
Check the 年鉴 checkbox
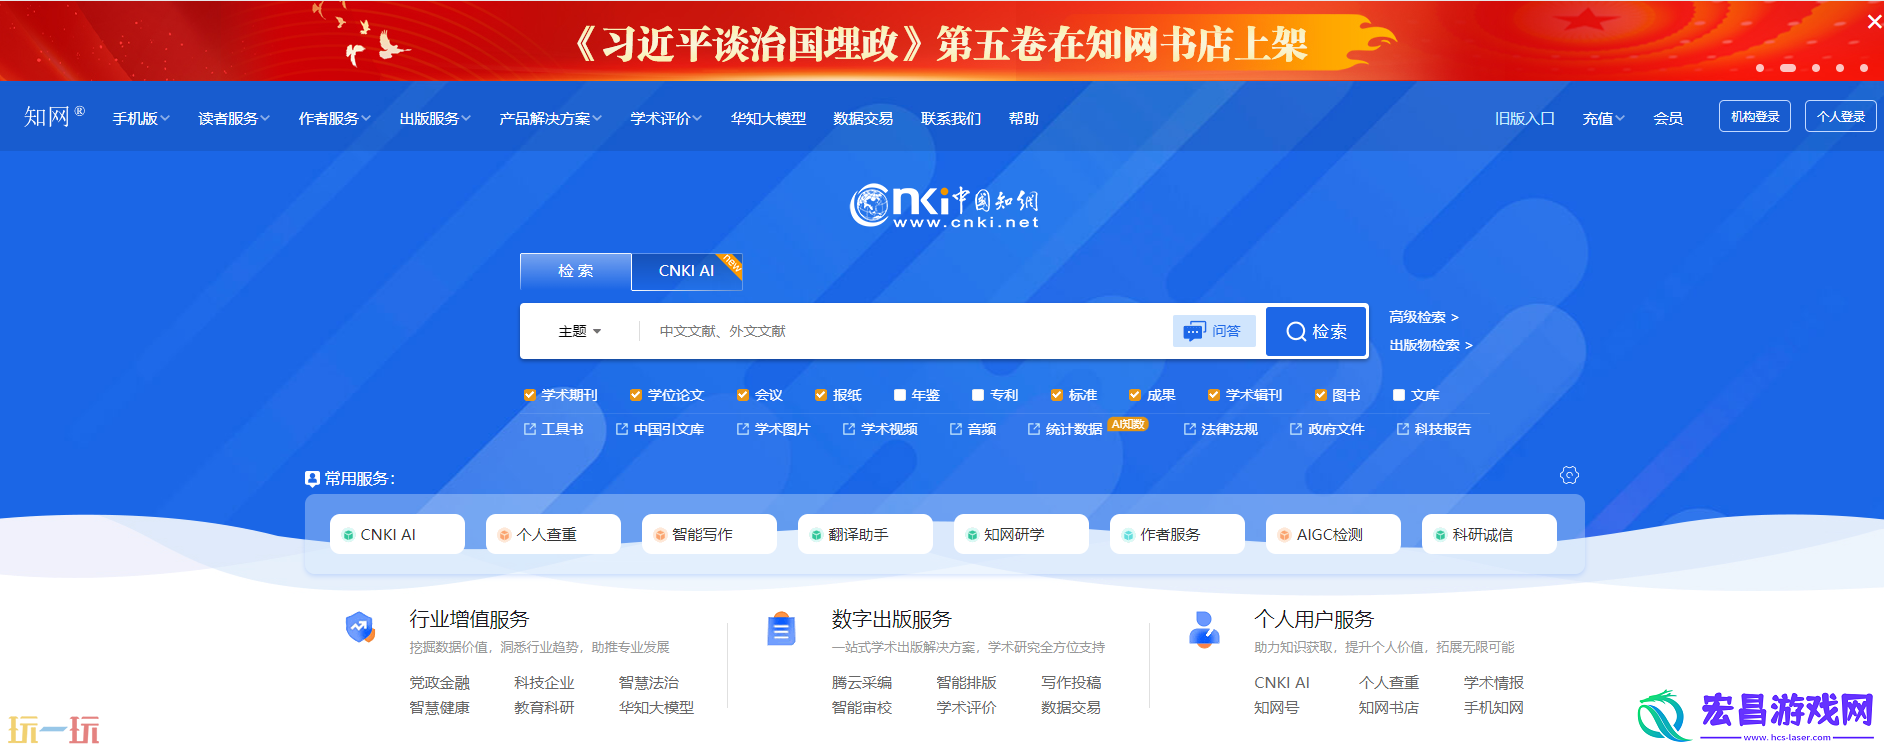[900, 395]
